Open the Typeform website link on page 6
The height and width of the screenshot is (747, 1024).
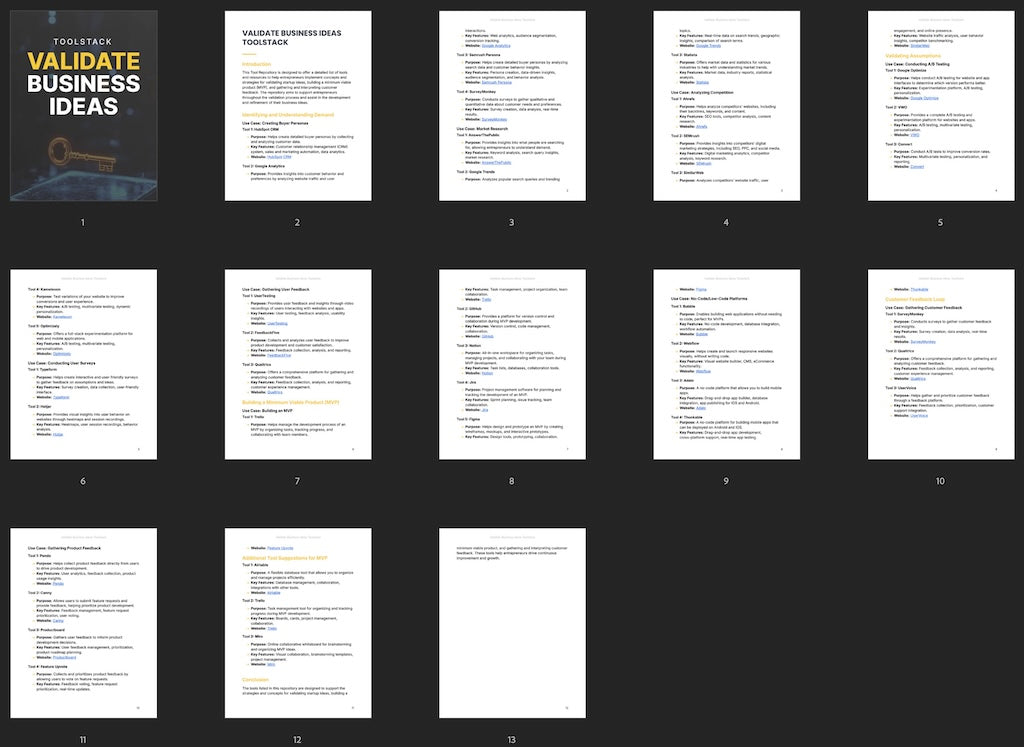[62, 397]
